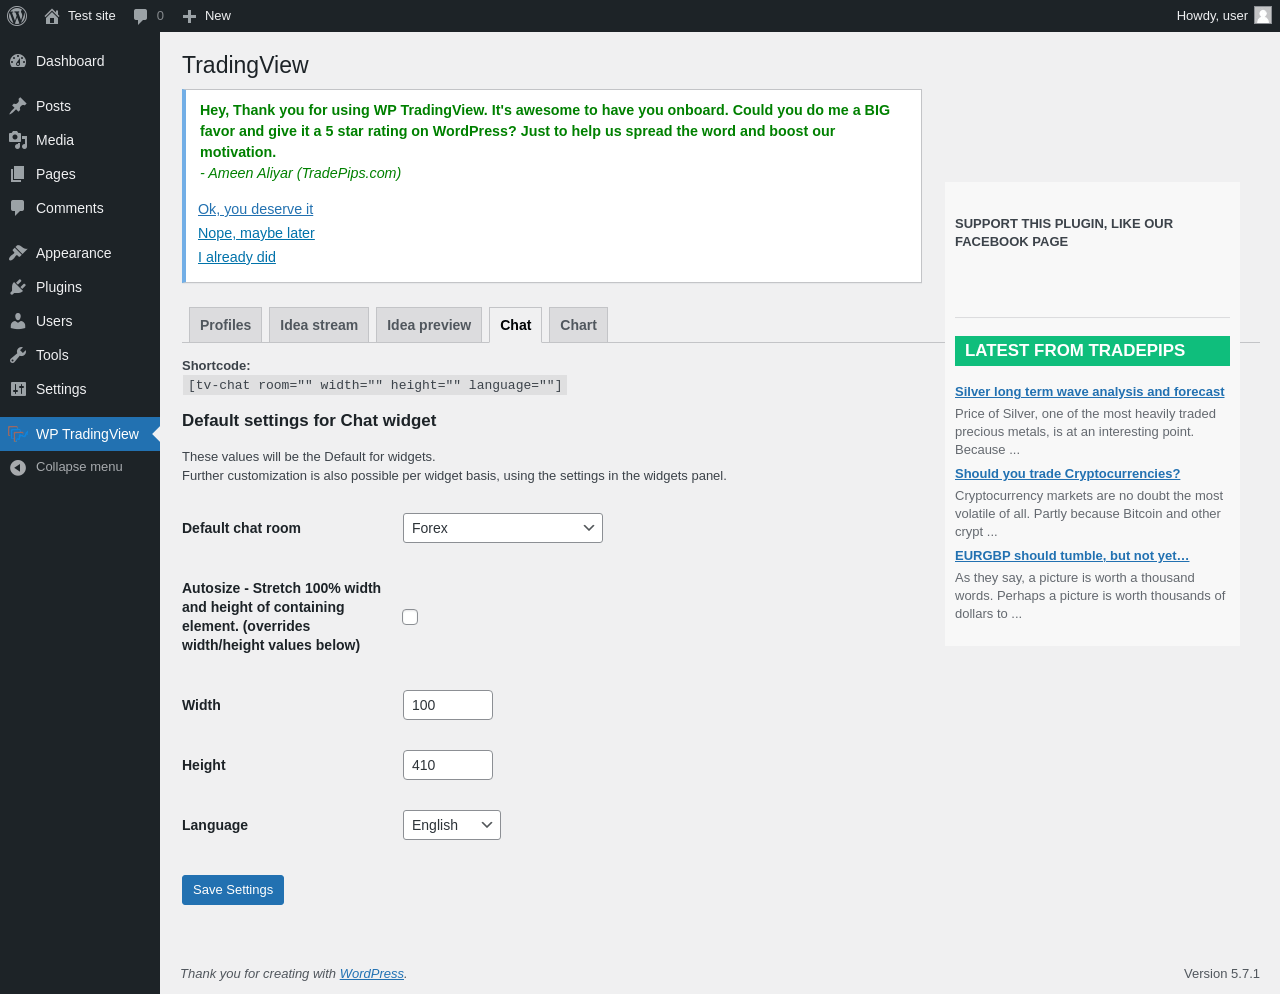Click the Default chat room label
This screenshot has width=1280, height=994.
(x=241, y=528)
